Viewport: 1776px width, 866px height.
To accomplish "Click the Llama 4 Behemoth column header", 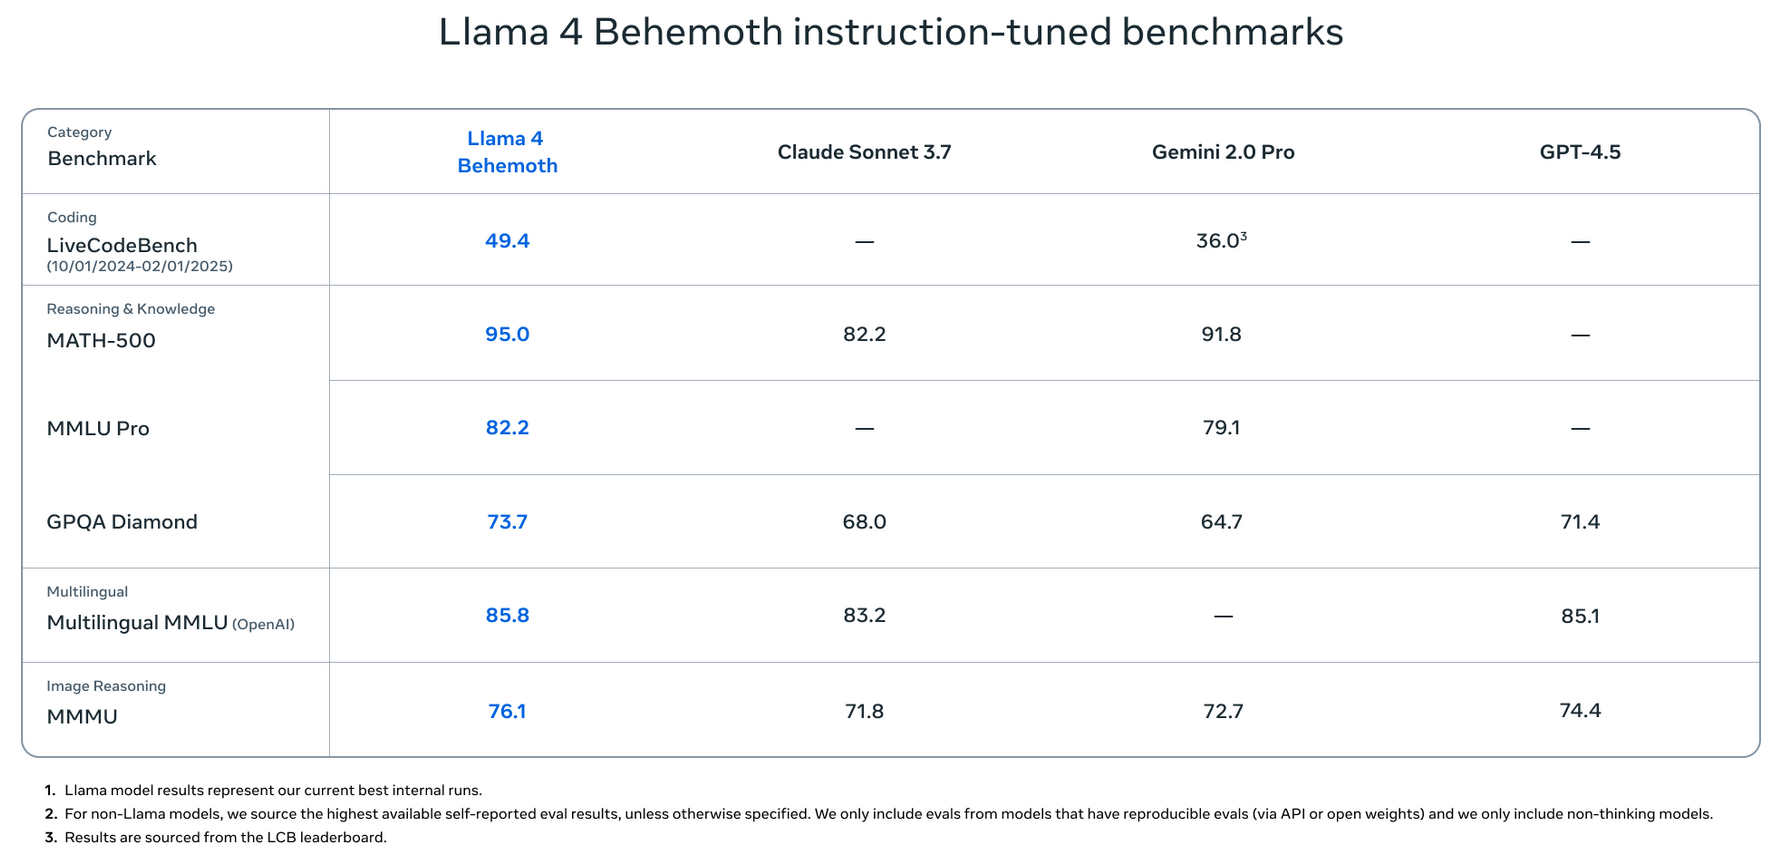I will click(x=507, y=152).
